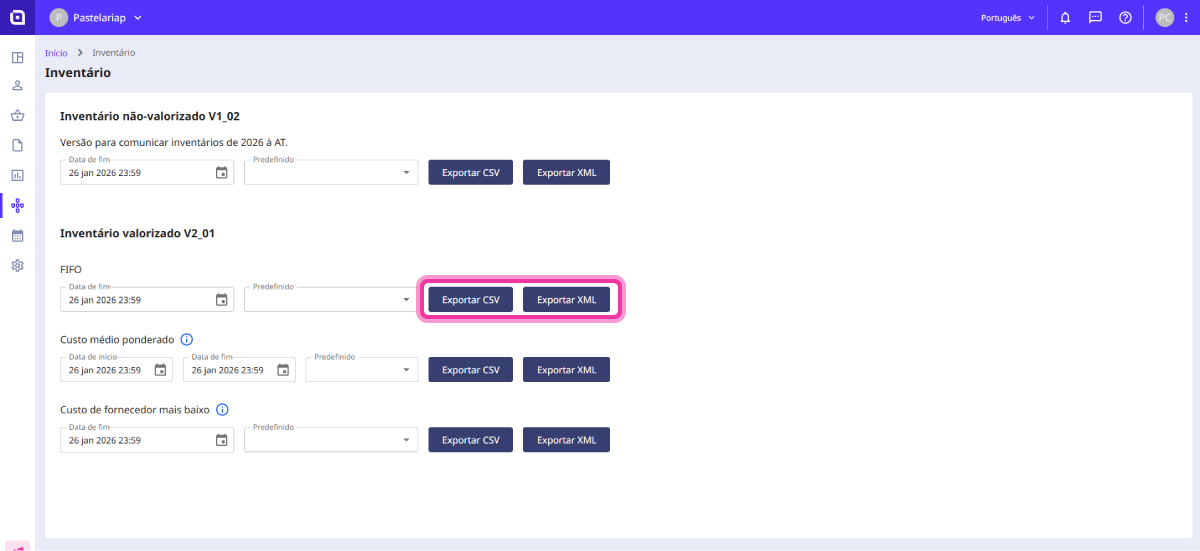Open the settings gear in sidebar
The height and width of the screenshot is (551, 1200).
(17, 266)
